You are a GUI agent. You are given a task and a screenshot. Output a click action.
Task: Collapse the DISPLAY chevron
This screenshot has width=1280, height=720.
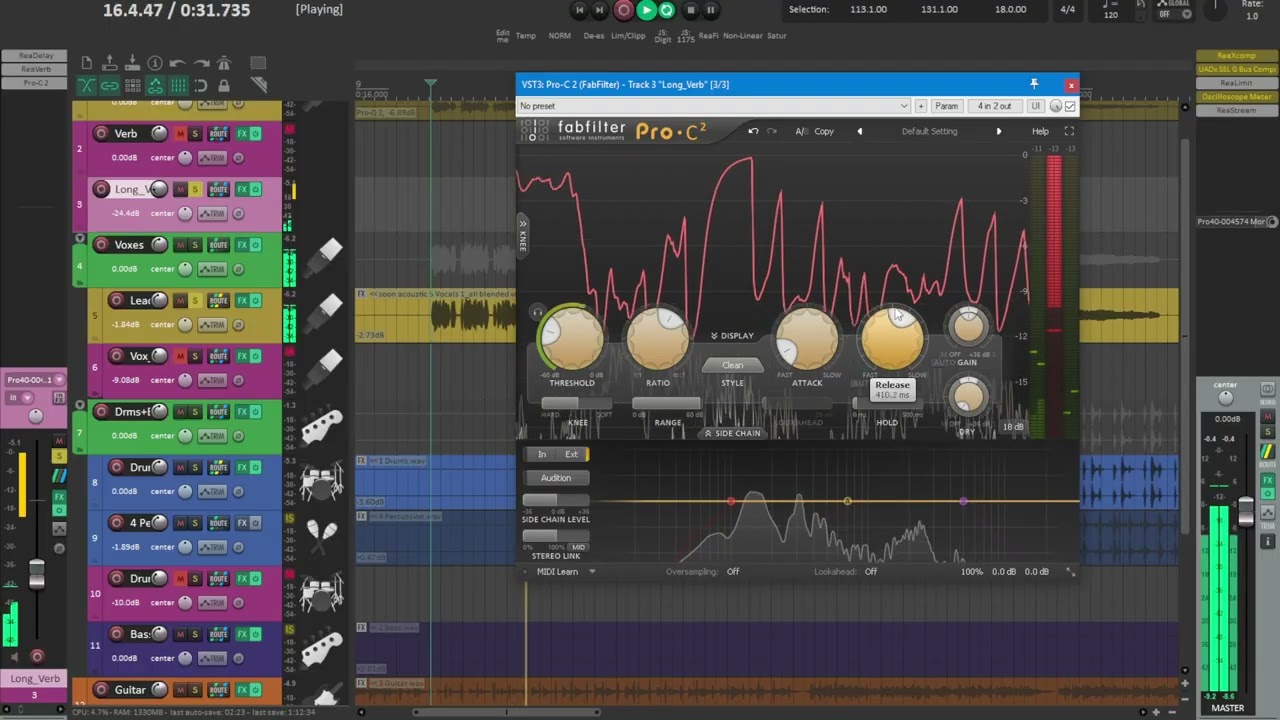coord(732,336)
